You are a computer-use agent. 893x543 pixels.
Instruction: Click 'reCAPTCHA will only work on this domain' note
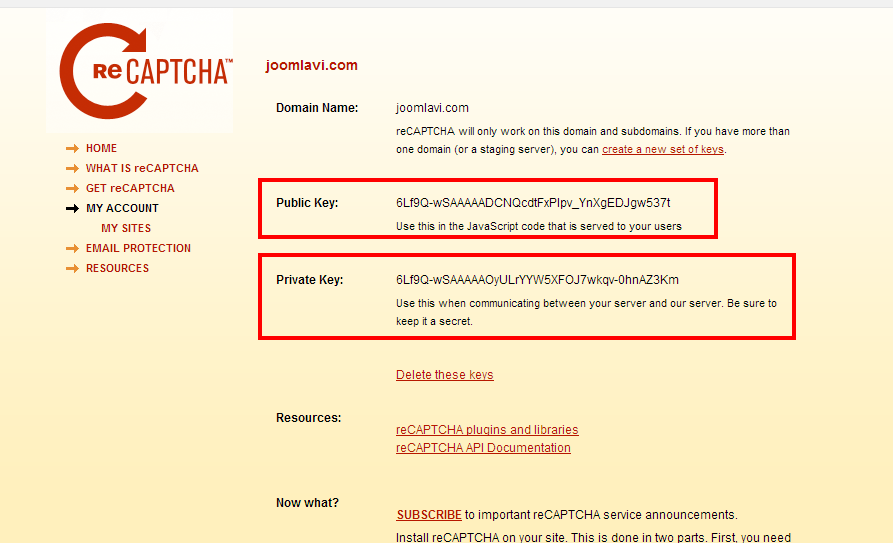tap(593, 140)
